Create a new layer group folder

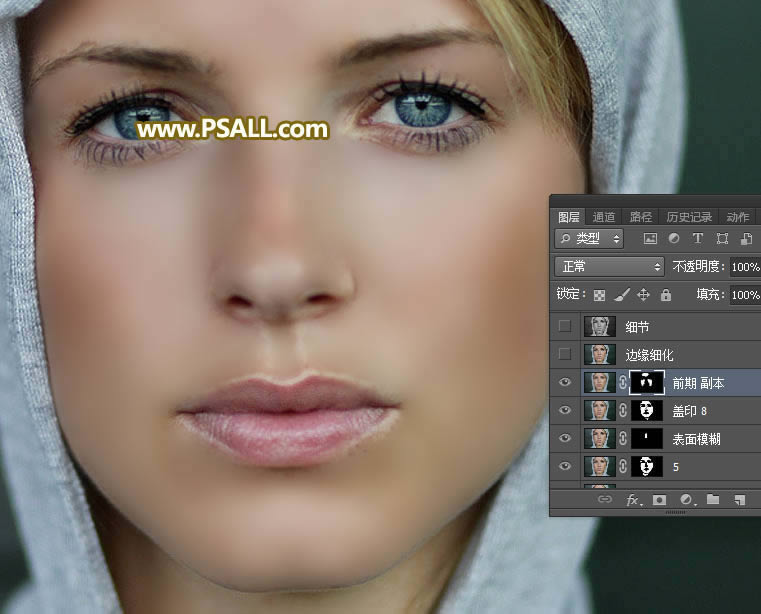pyautogui.click(x=713, y=498)
